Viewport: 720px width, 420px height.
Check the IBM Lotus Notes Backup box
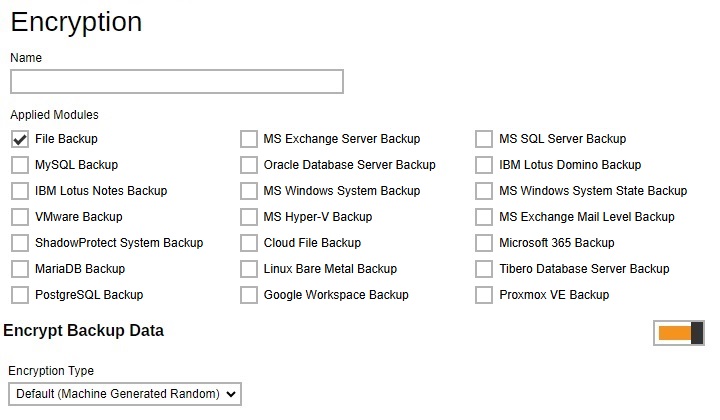(x=20, y=191)
